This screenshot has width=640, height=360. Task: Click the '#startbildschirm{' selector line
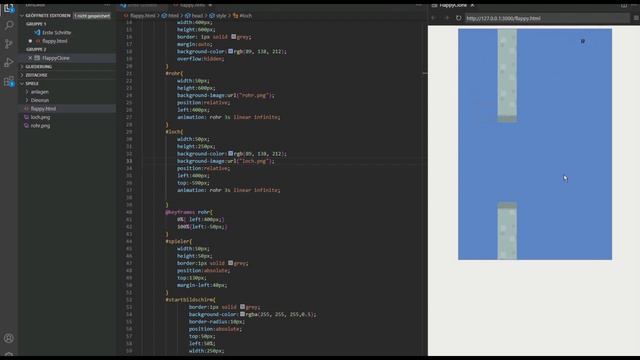[x=191, y=300]
